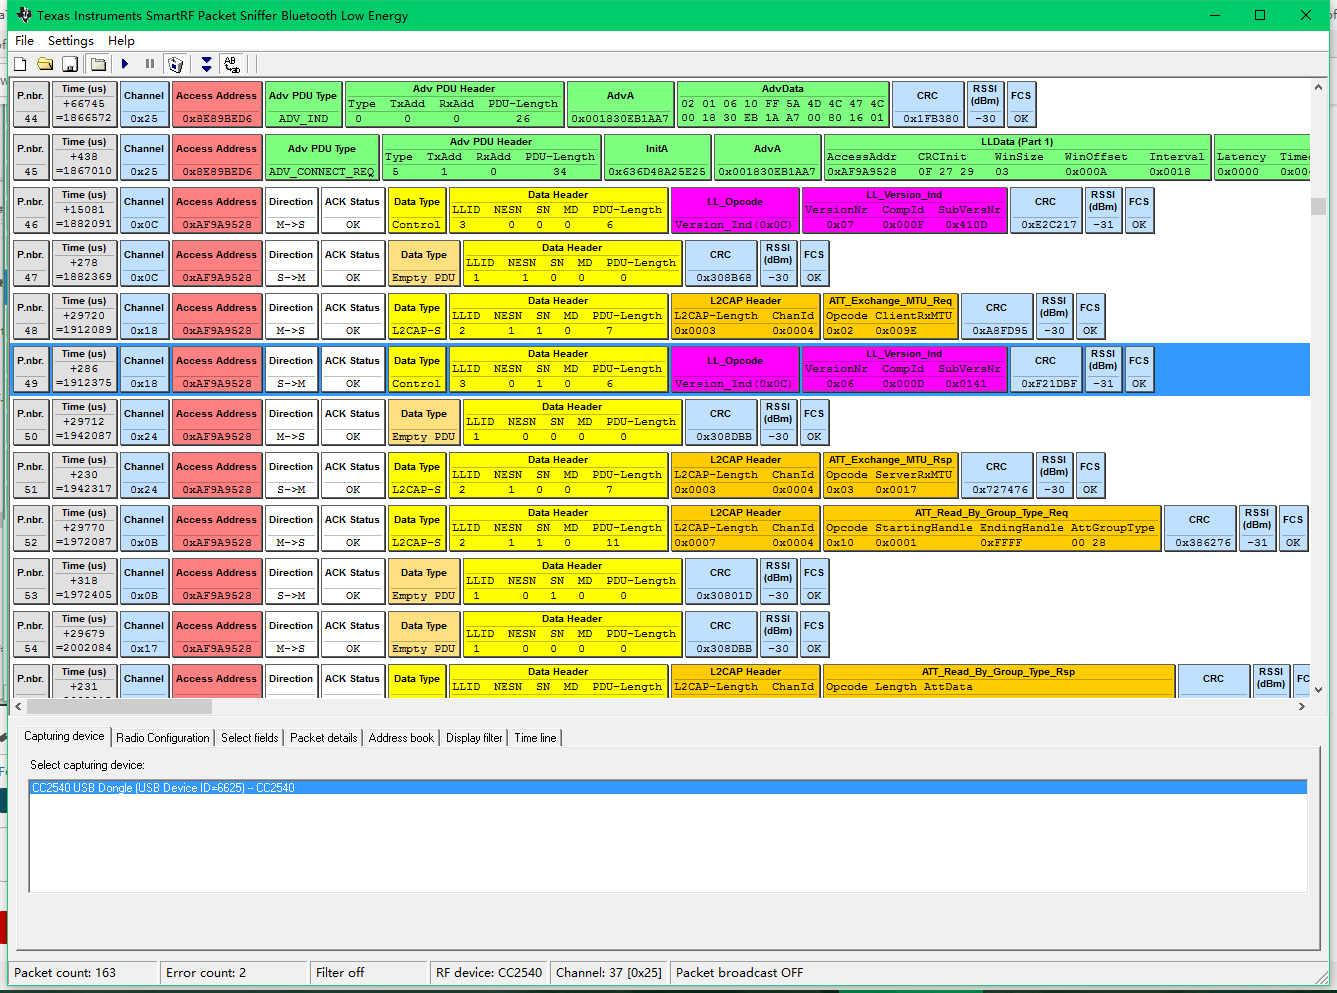Show the Address book tab

pos(401,738)
